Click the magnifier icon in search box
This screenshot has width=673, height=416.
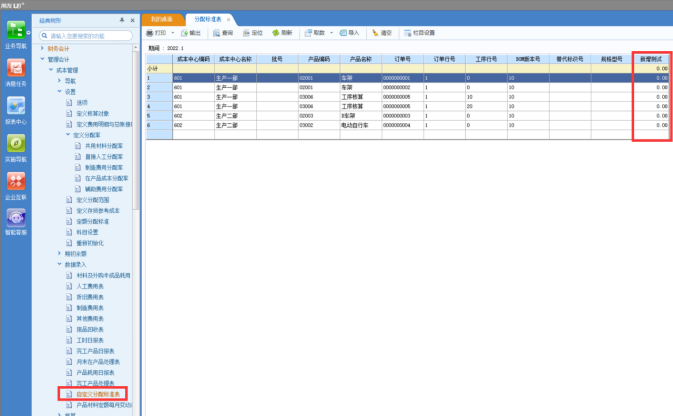44,36
